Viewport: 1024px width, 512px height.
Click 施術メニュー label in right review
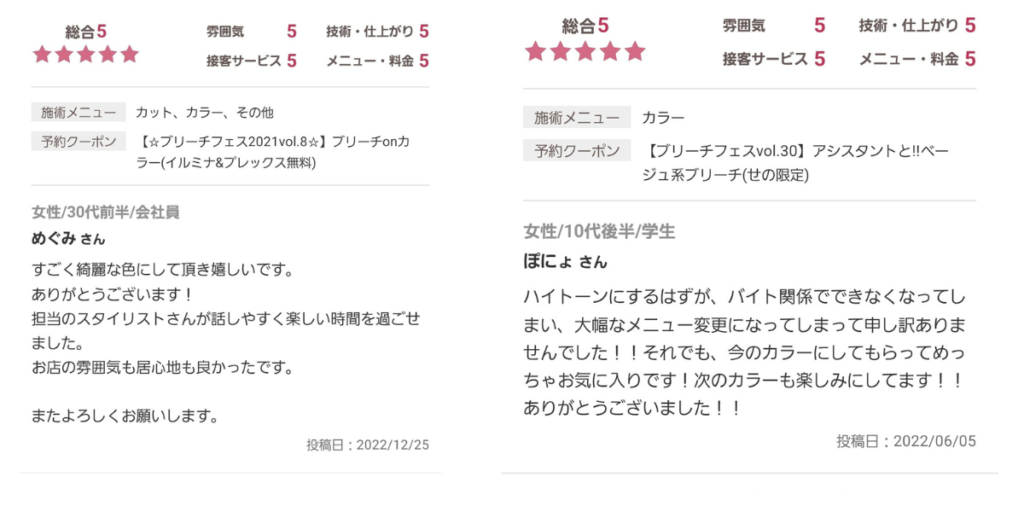tap(577, 118)
